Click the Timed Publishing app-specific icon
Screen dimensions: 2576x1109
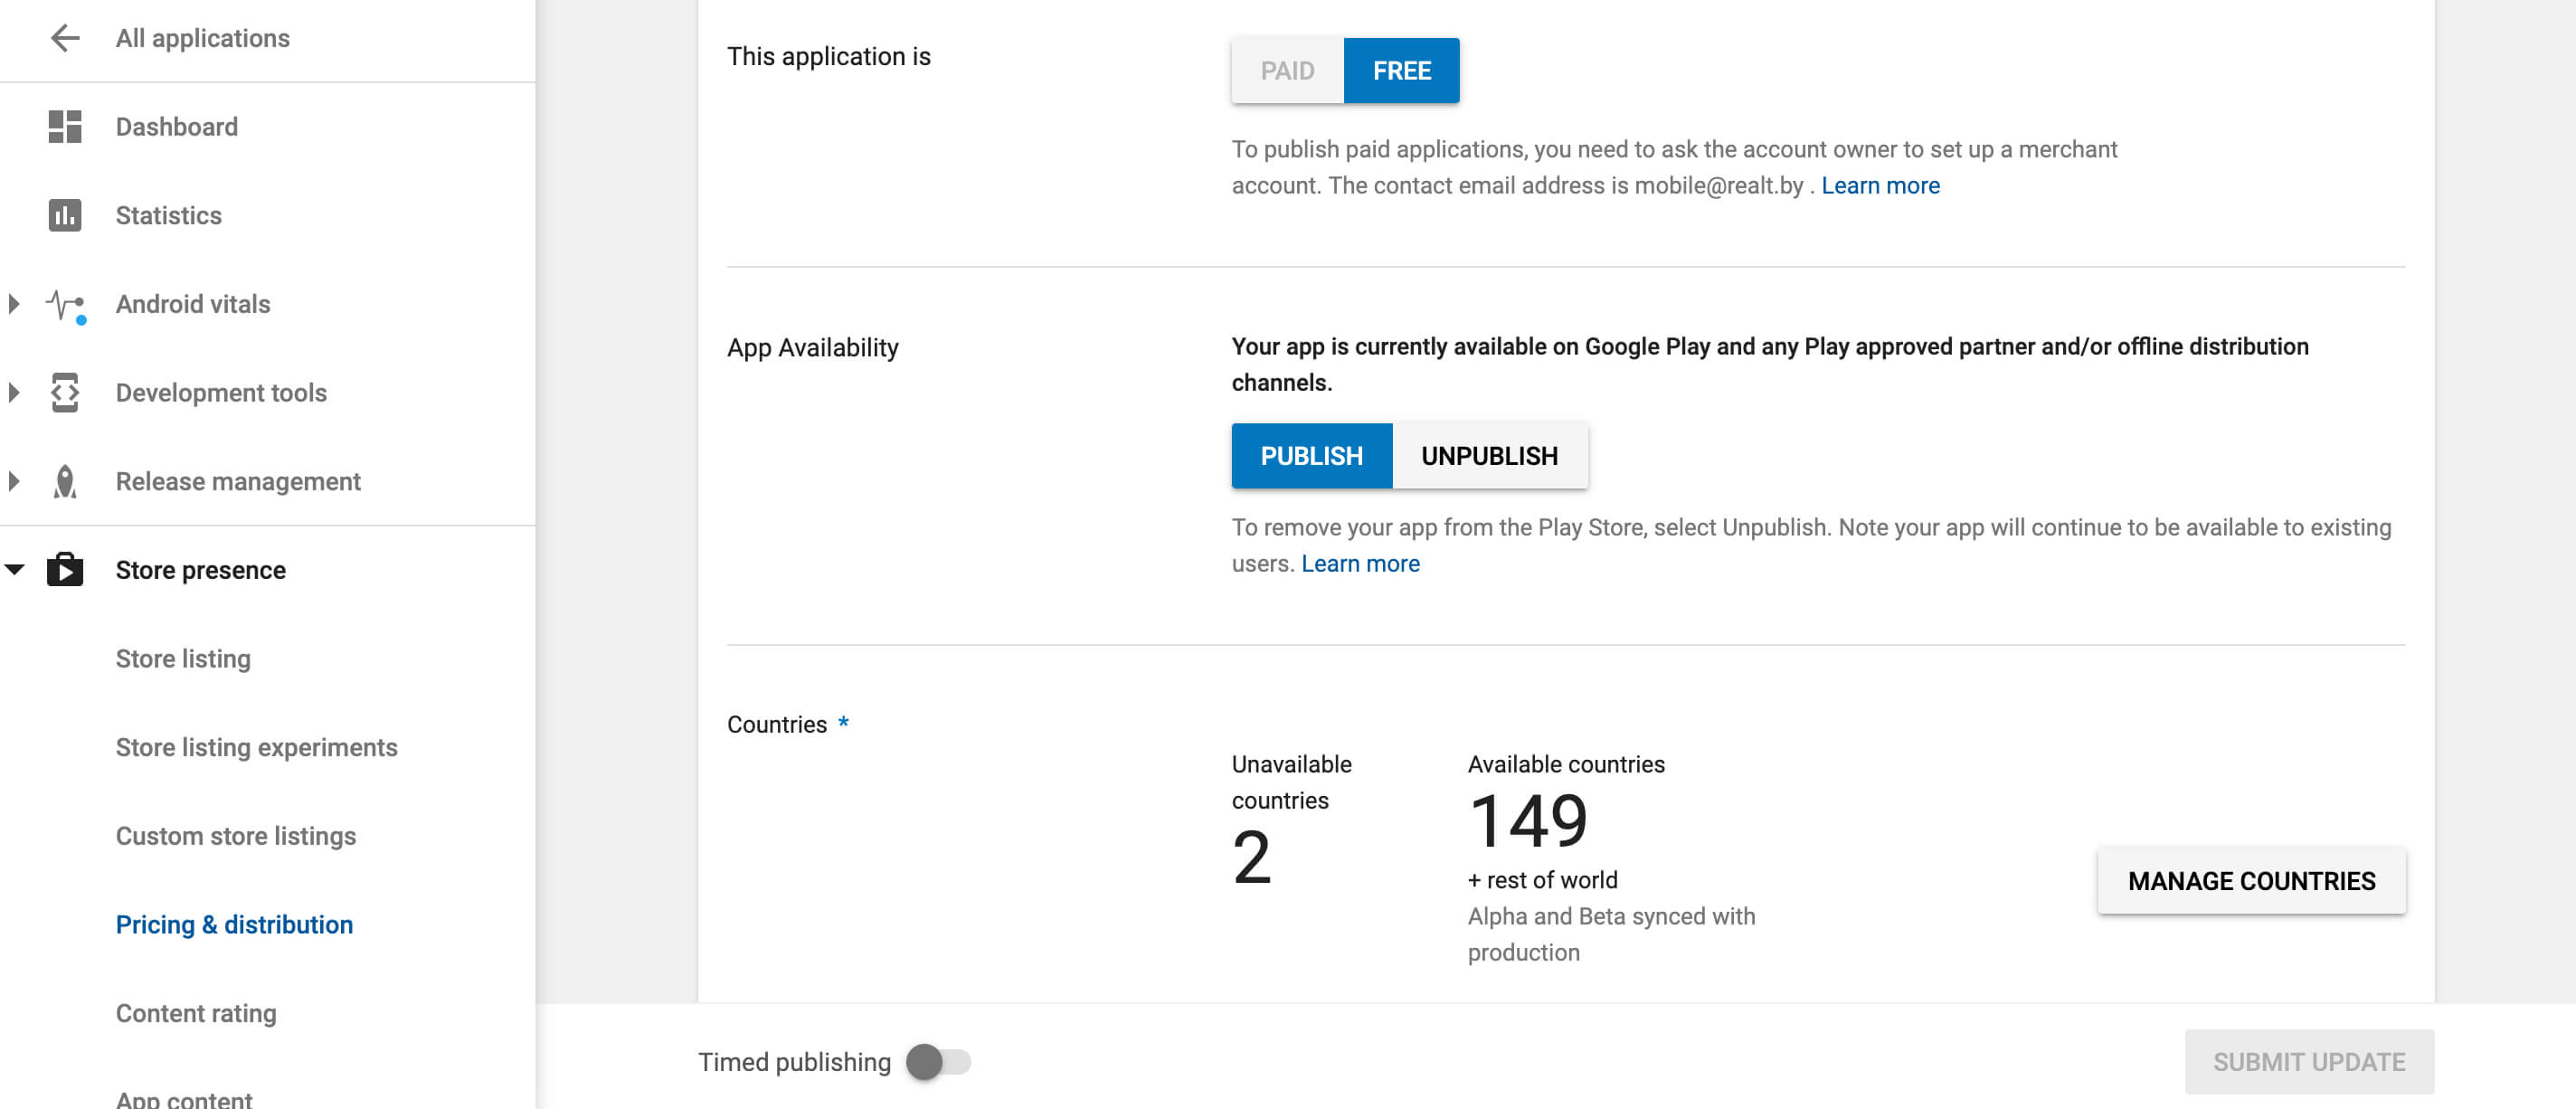[926, 1061]
